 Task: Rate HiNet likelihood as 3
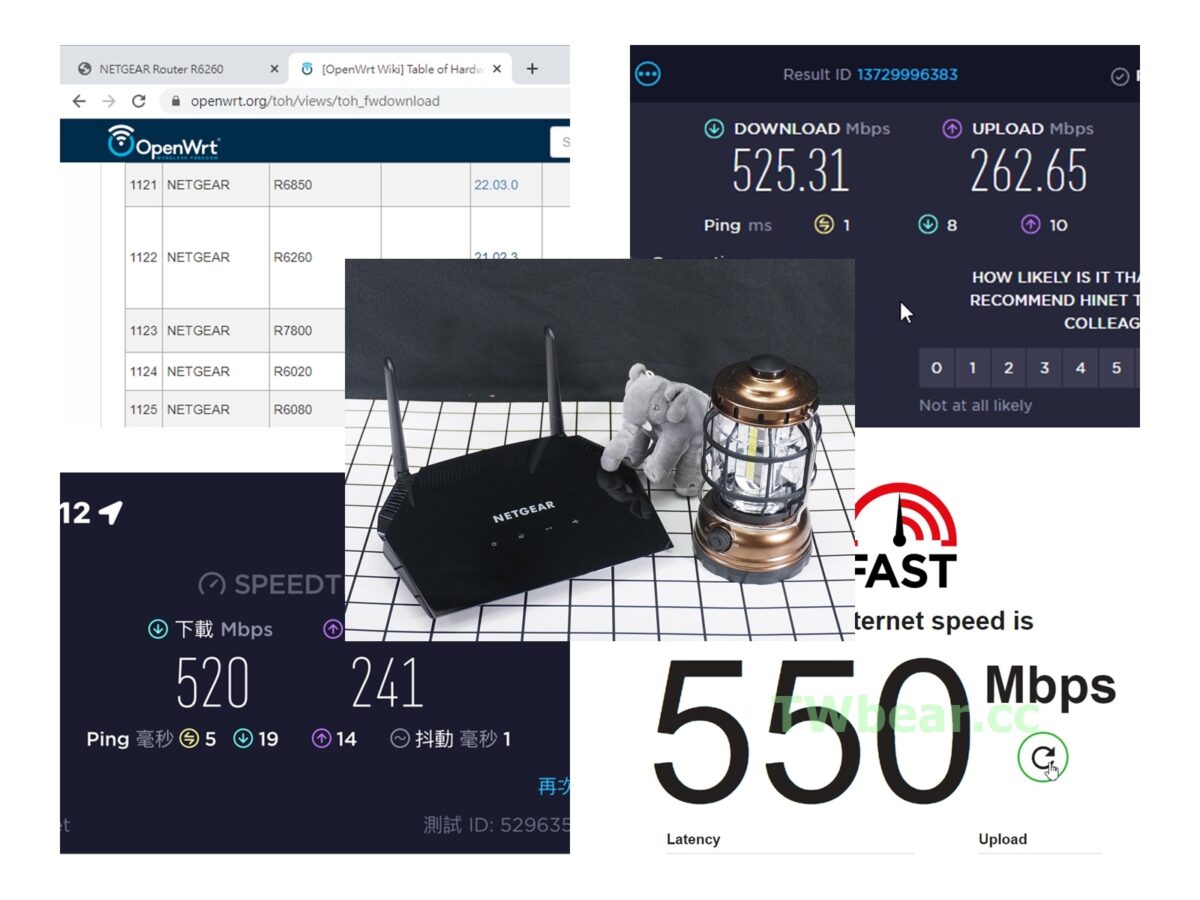(x=1044, y=368)
